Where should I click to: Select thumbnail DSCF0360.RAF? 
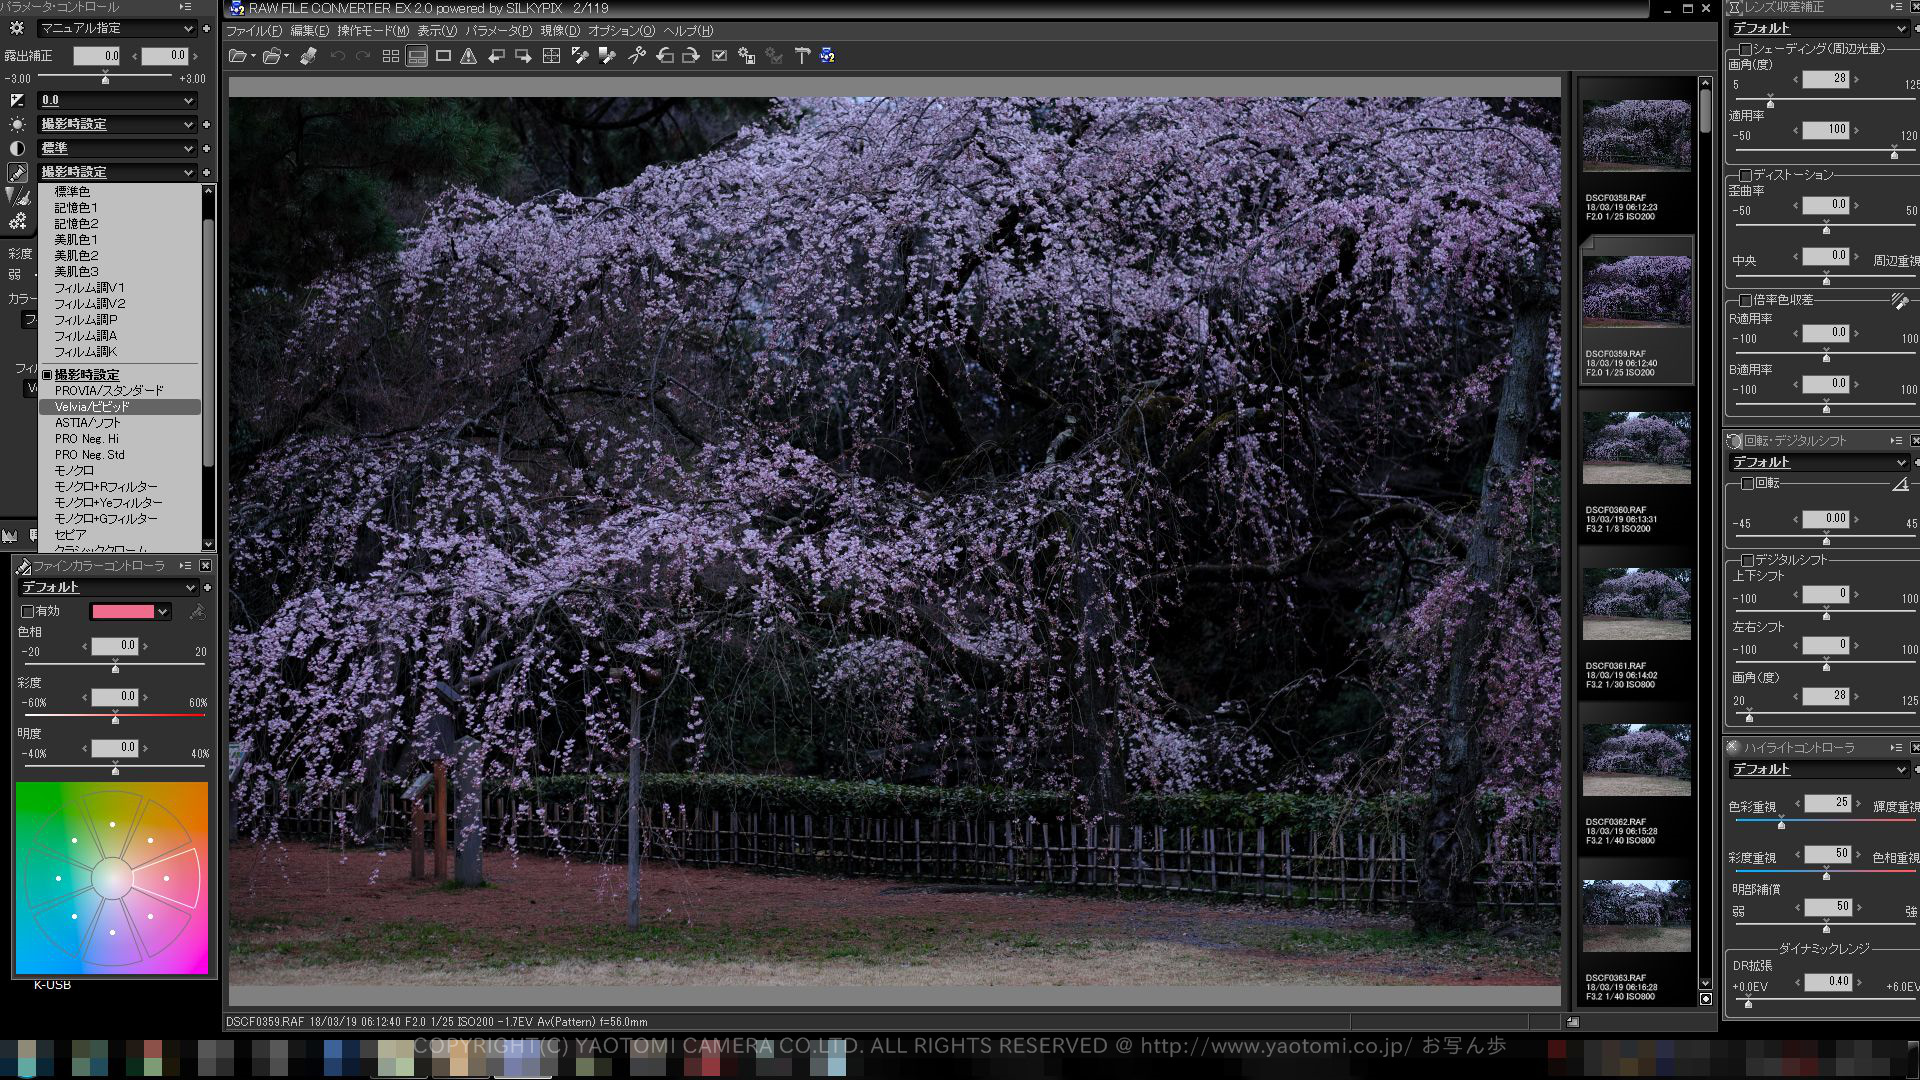(1636, 467)
